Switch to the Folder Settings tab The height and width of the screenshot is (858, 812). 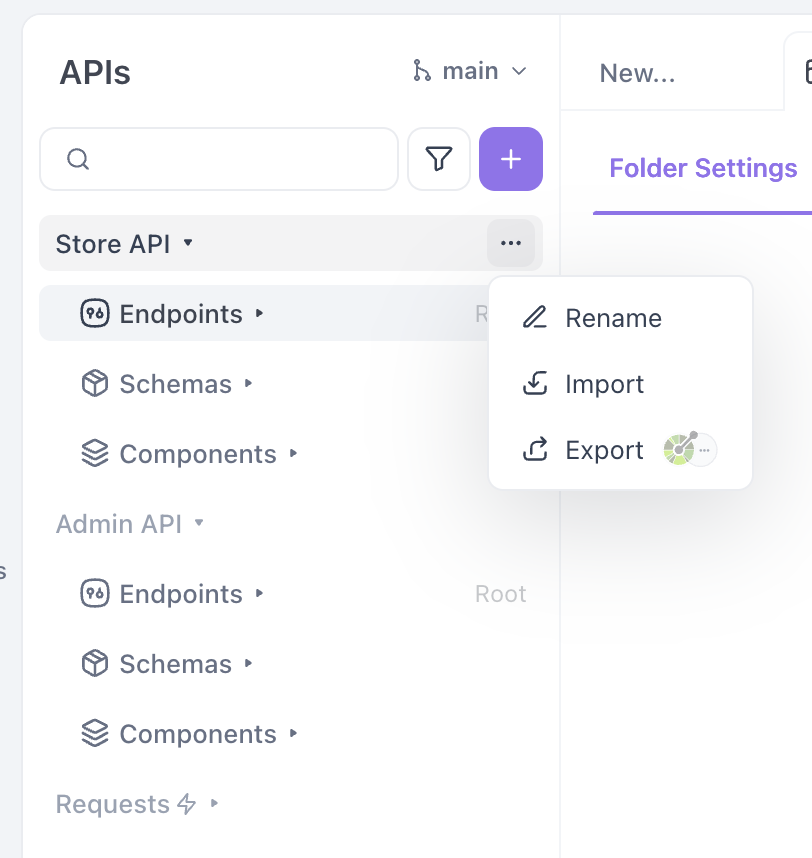[703, 168]
